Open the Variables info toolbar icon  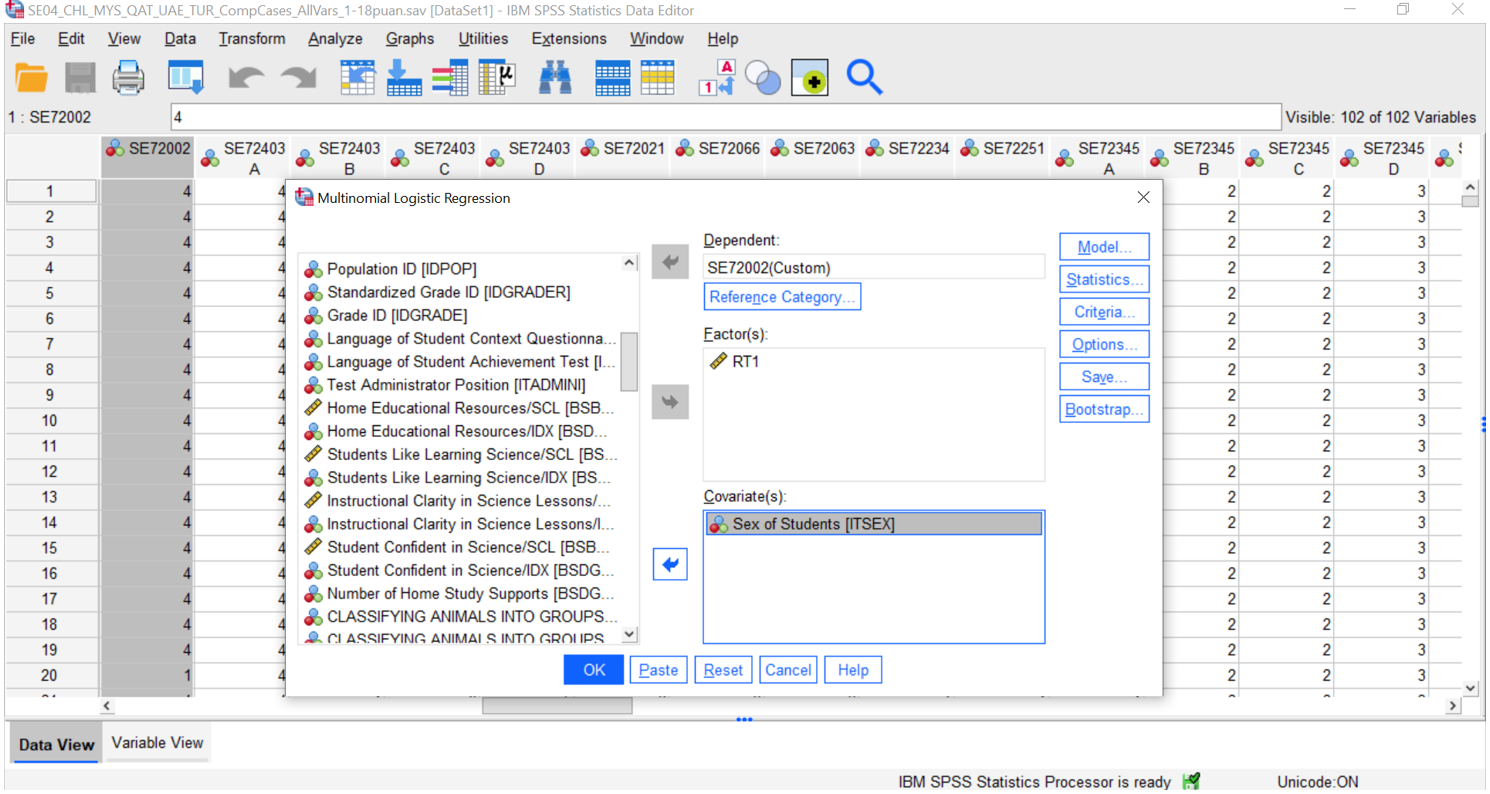tap(450, 78)
